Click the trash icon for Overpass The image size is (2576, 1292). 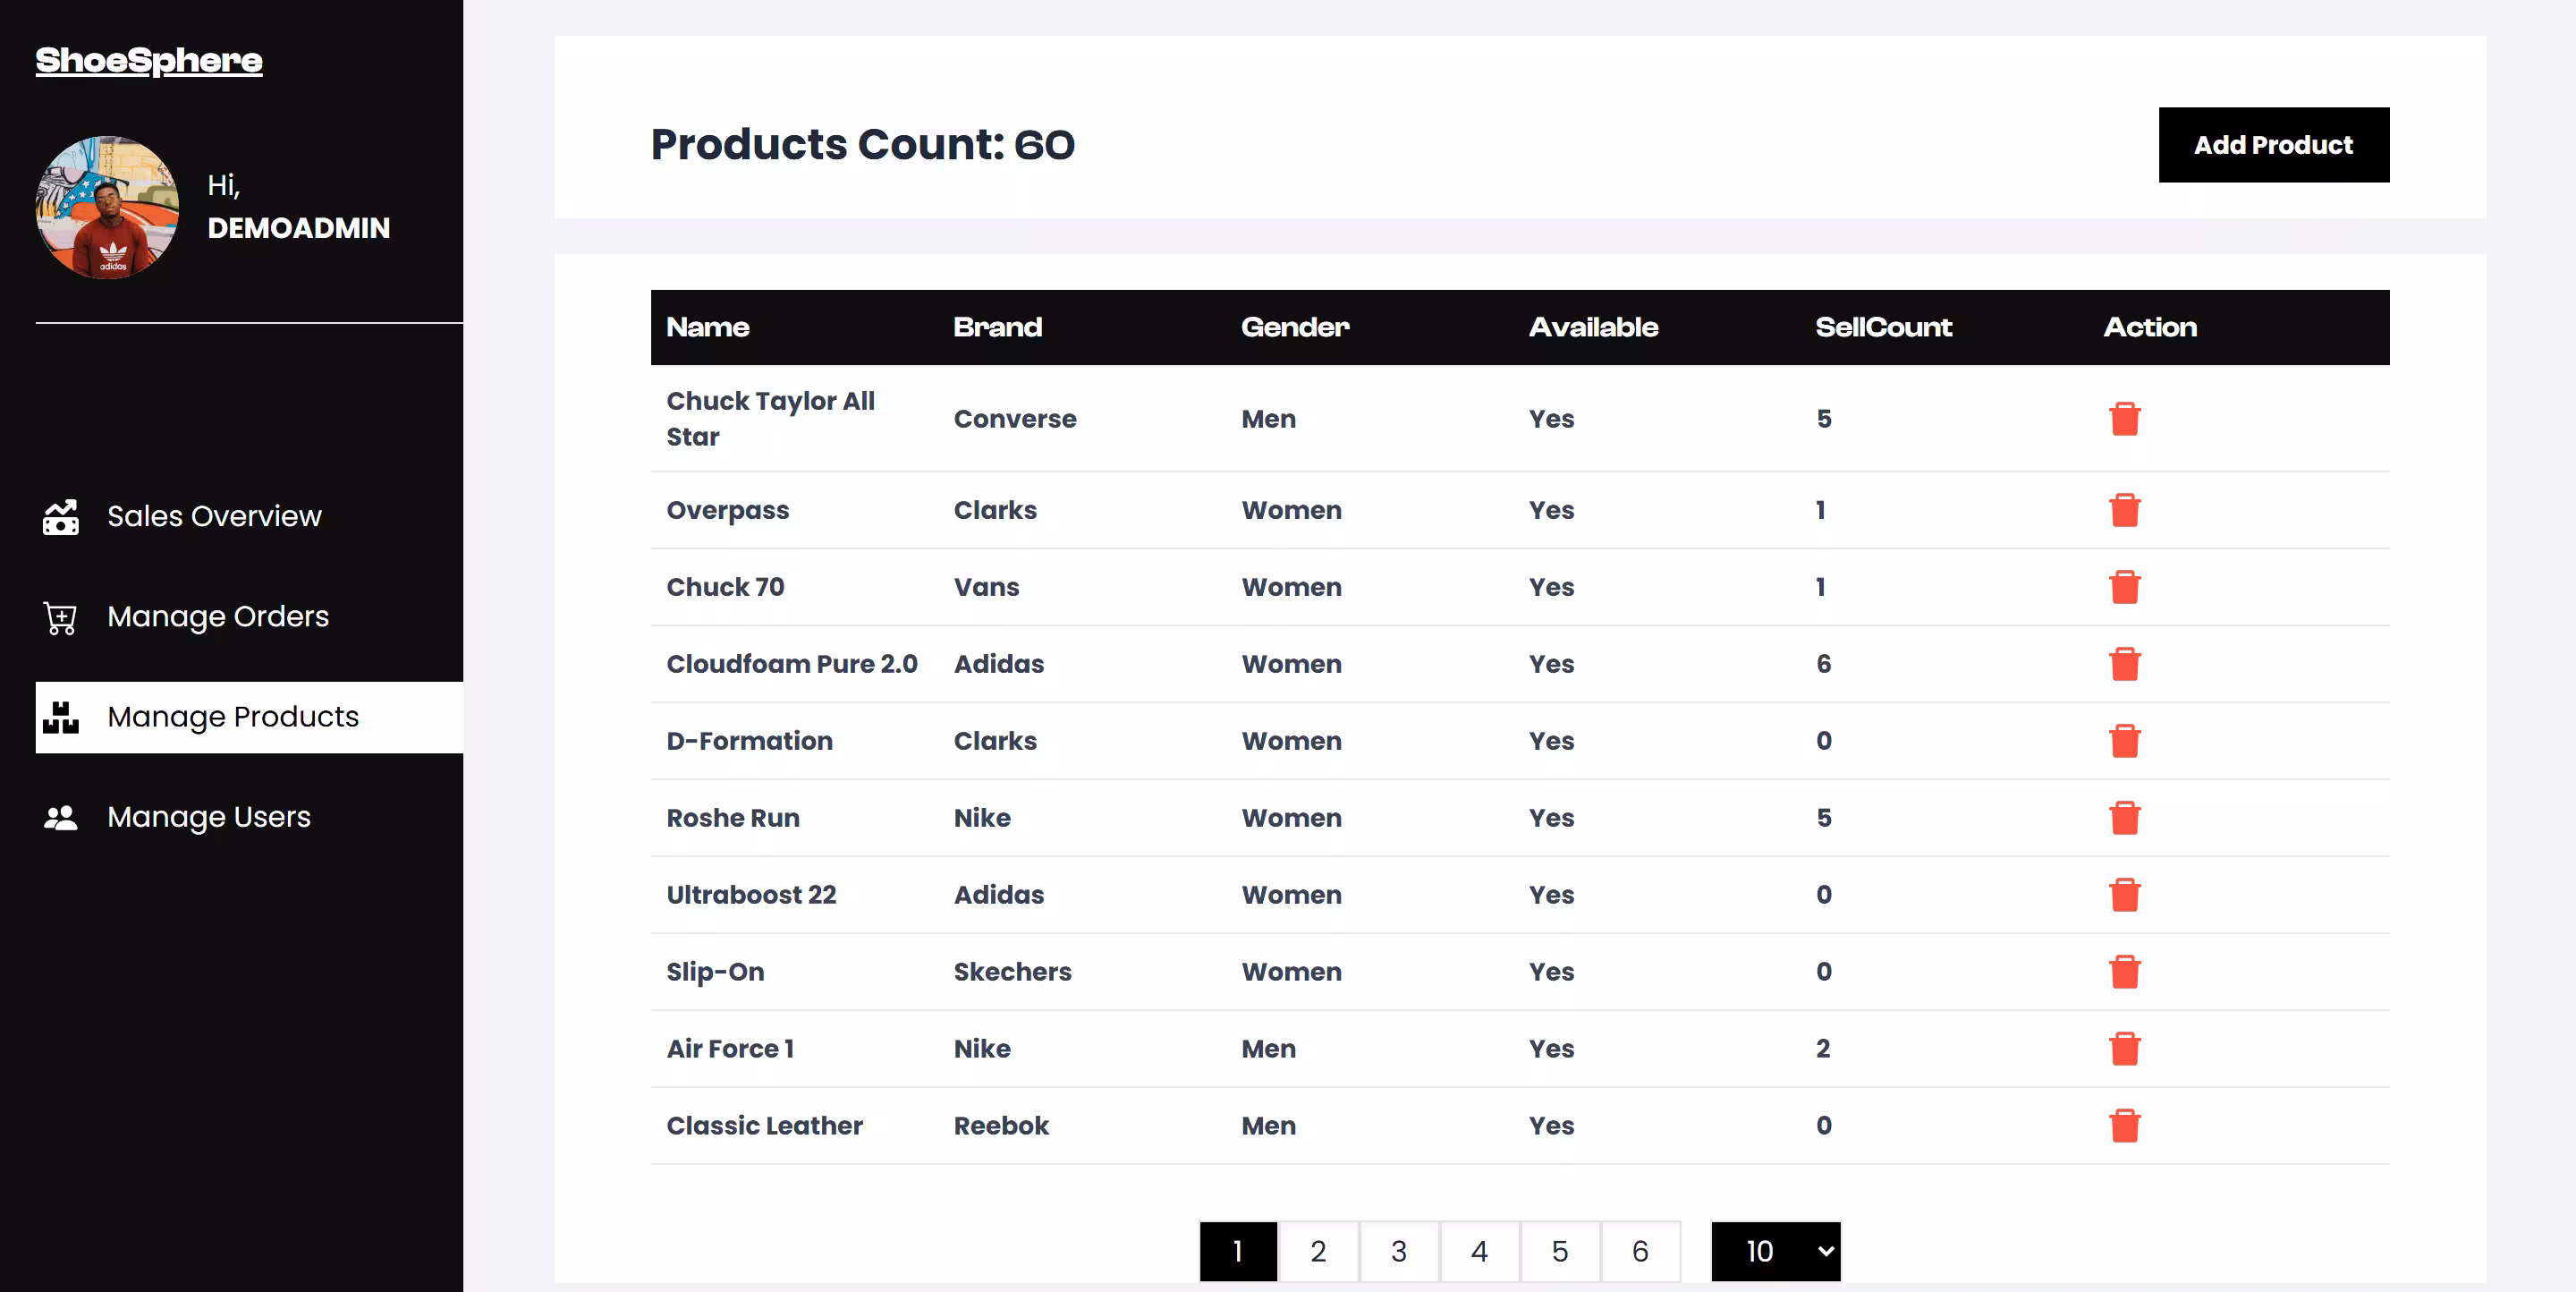click(x=2124, y=510)
